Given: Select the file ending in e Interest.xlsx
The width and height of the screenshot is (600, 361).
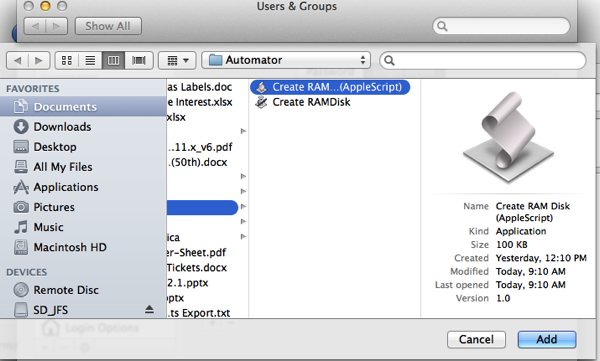Looking at the screenshot, I should (x=200, y=102).
